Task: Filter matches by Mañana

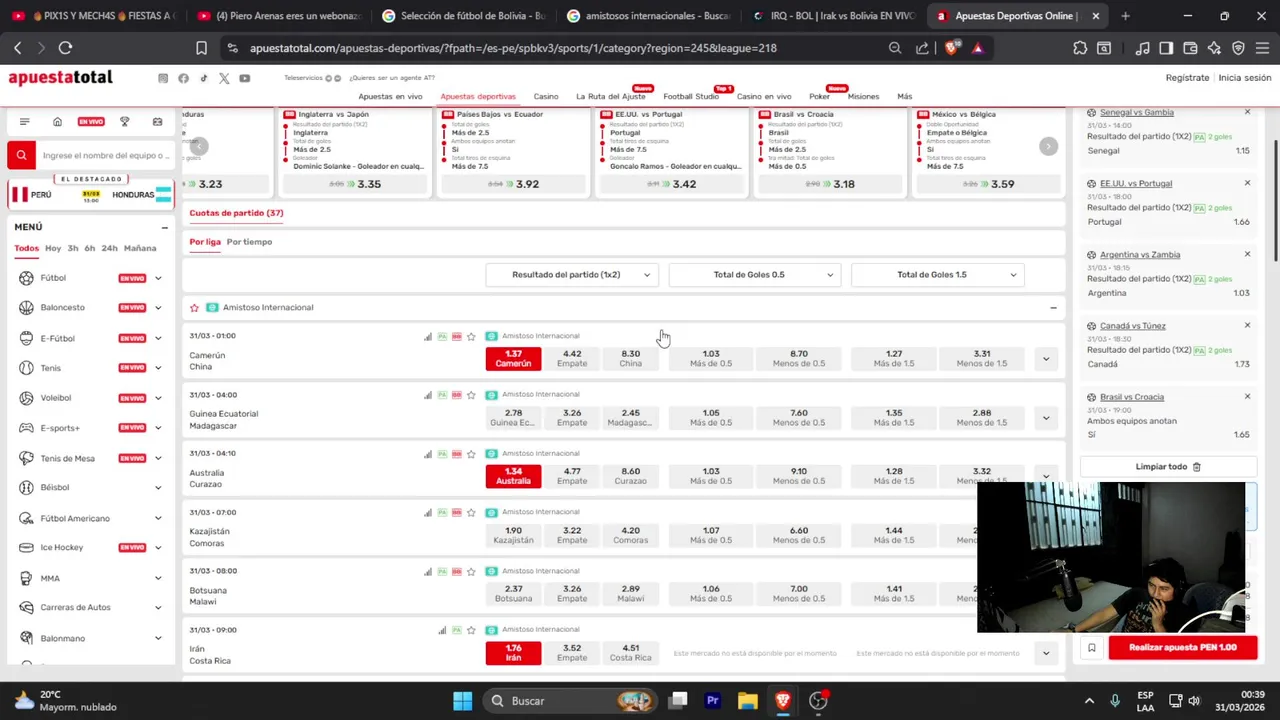Action: 140,248
